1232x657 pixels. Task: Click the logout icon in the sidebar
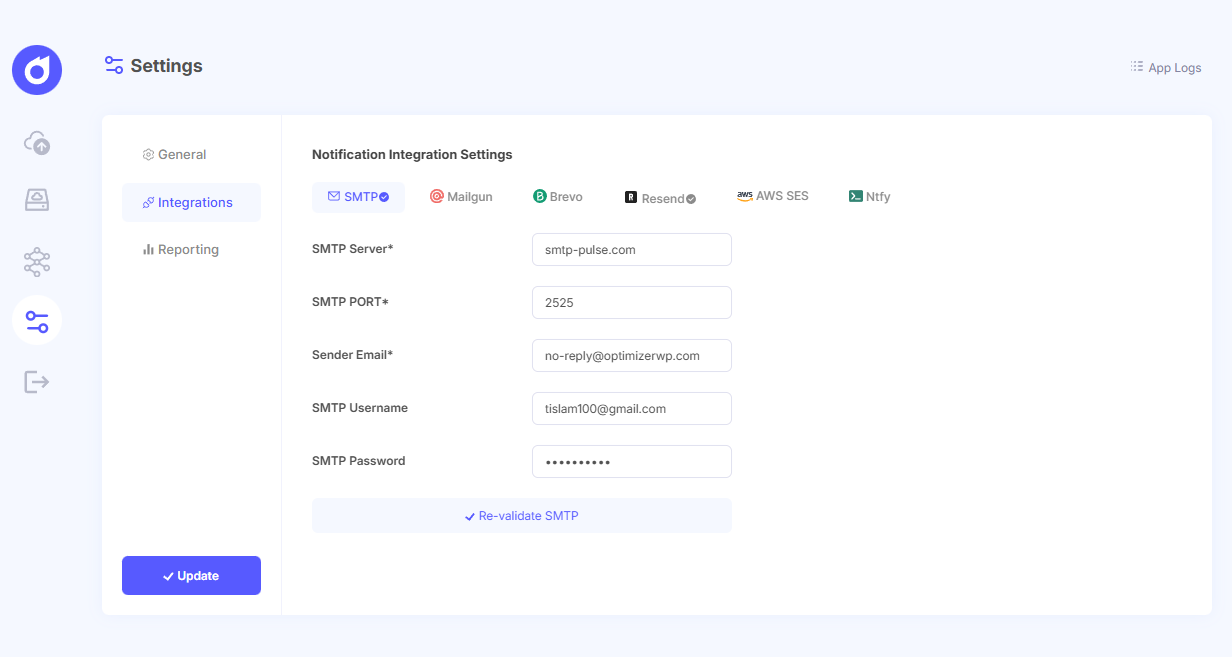[36, 381]
